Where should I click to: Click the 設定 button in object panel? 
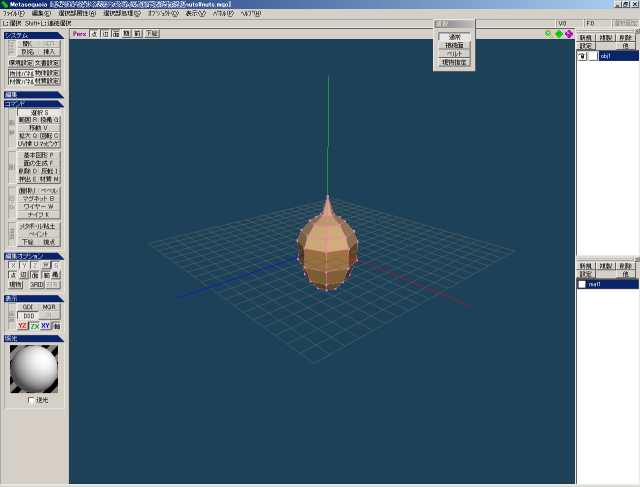pos(586,46)
